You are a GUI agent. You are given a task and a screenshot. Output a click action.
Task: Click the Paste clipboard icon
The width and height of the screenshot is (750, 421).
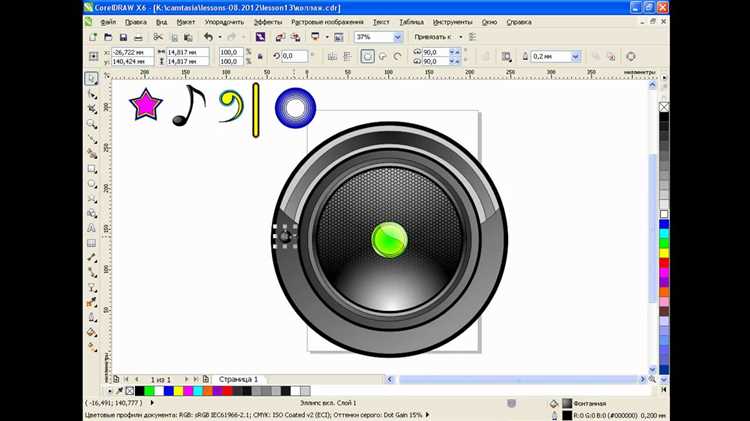[188, 37]
